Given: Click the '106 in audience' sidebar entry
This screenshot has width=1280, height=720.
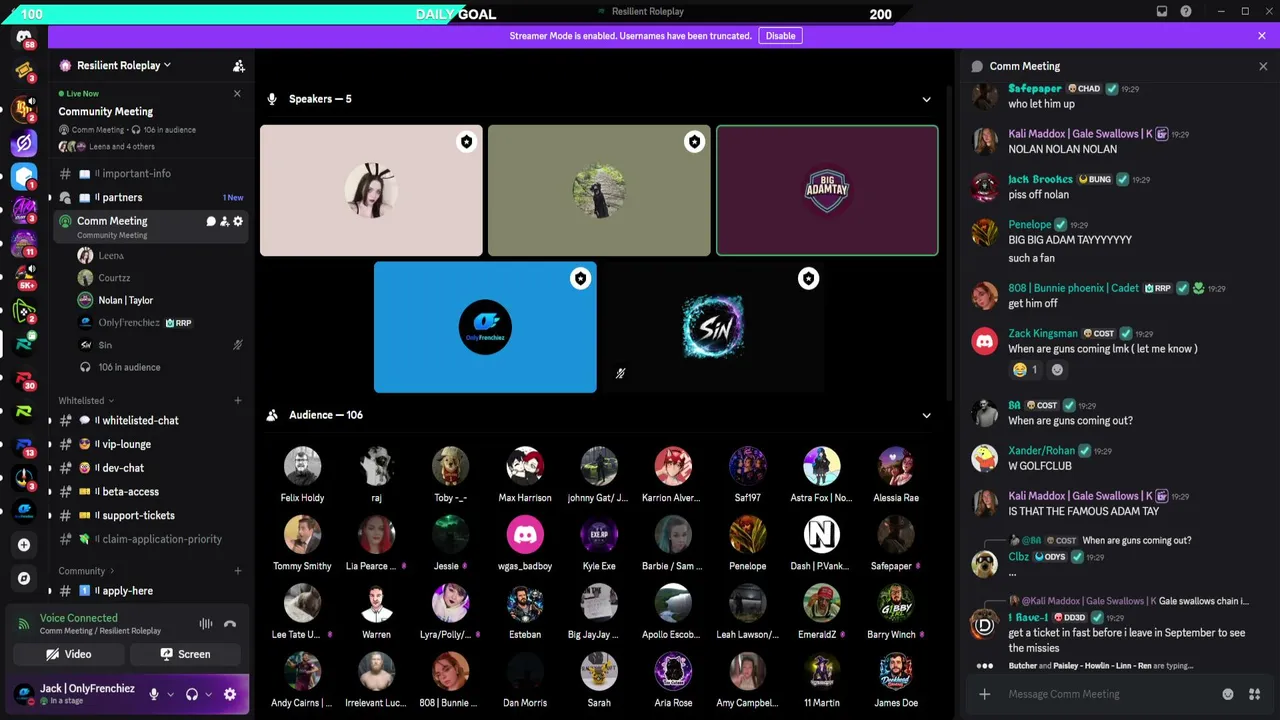Looking at the screenshot, I should coord(129,368).
